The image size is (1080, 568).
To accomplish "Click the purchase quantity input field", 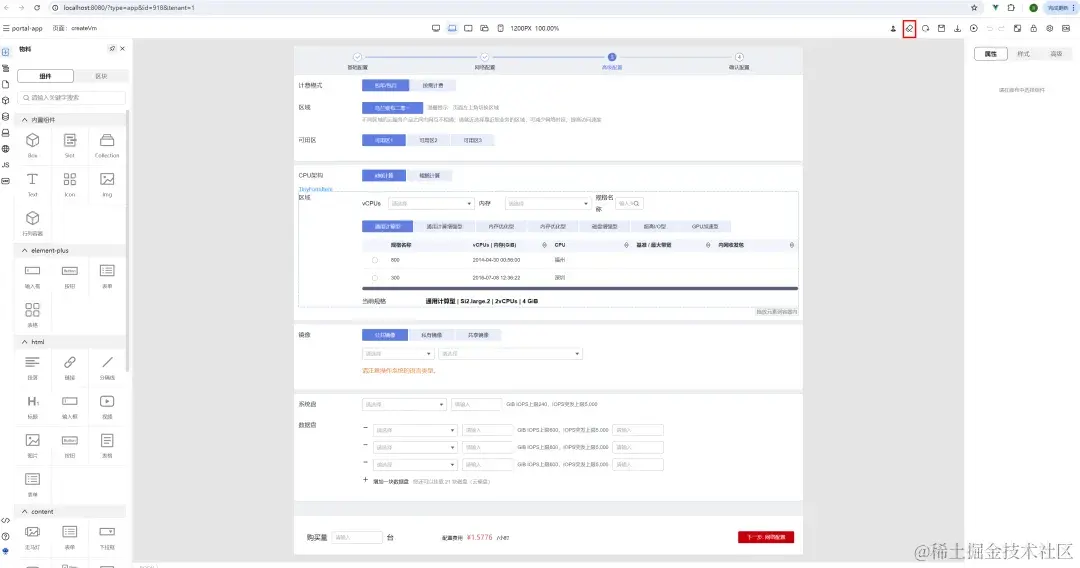I will point(357,537).
